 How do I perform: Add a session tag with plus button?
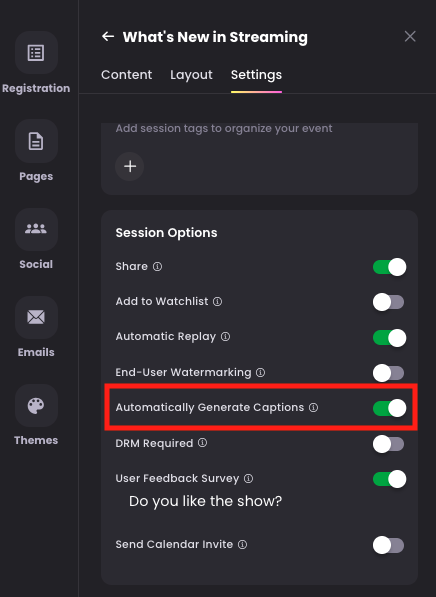[x=130, y=166]
